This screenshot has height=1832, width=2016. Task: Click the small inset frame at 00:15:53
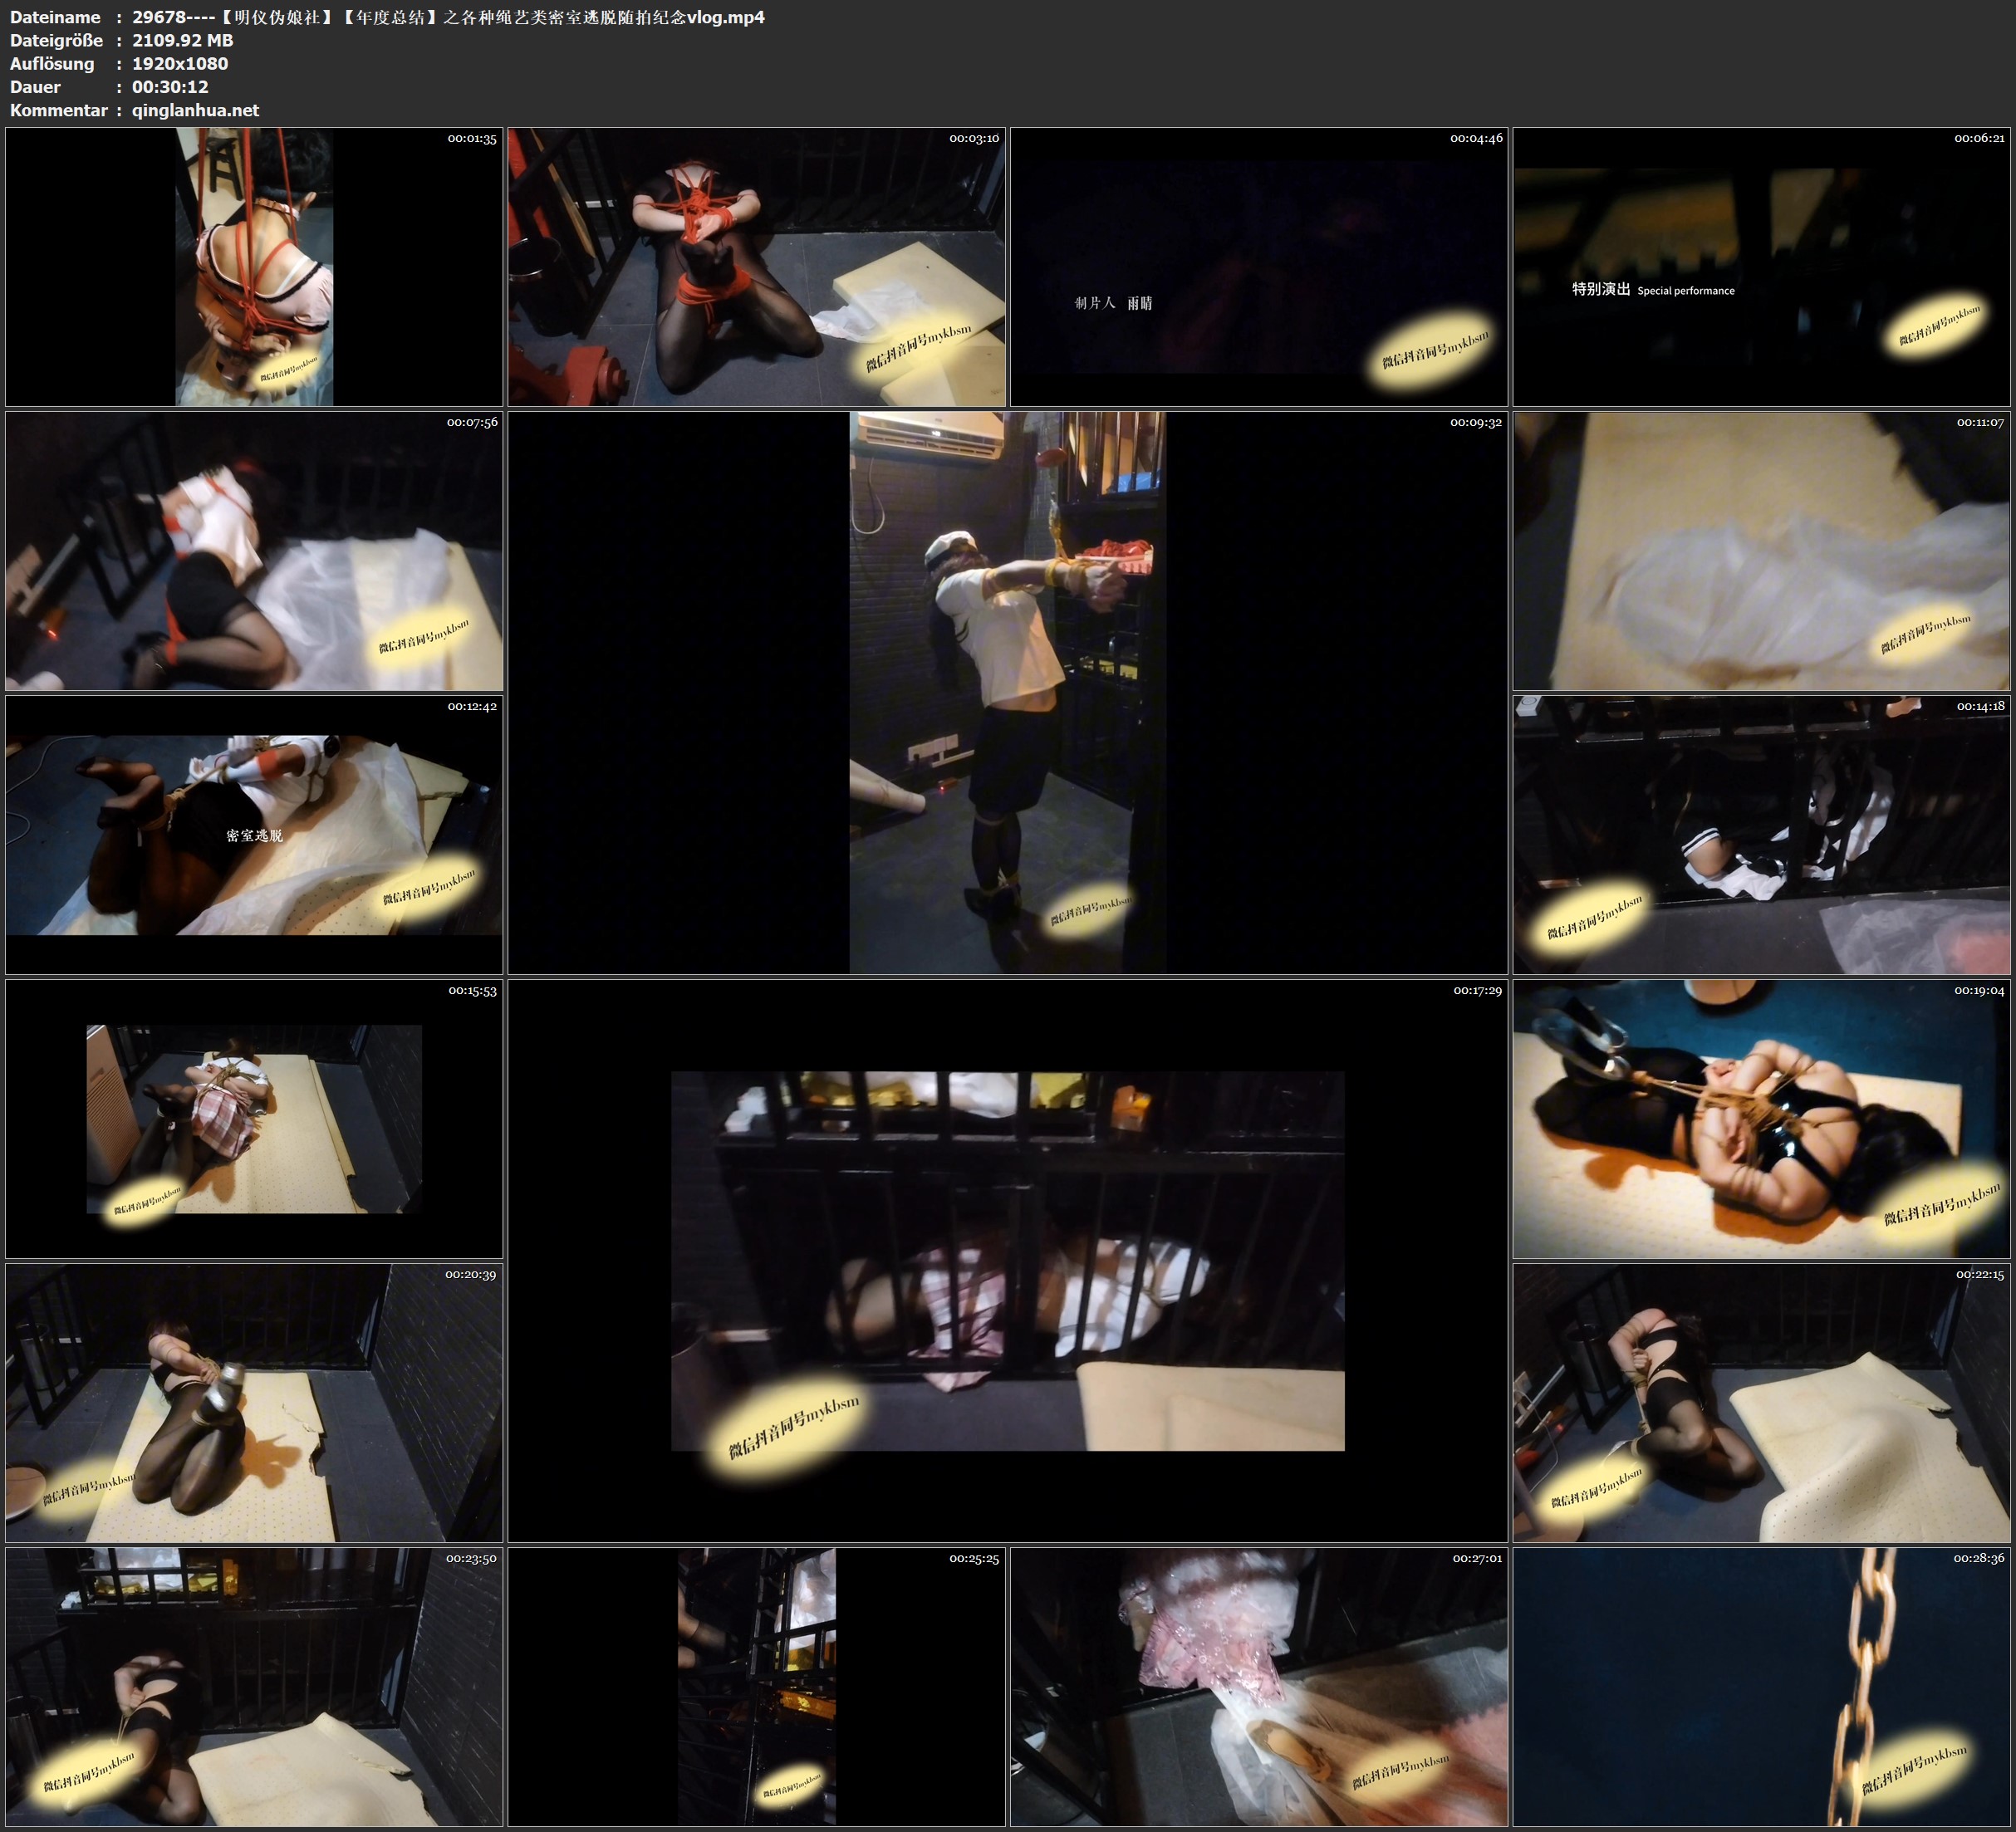pos(254,1118)
